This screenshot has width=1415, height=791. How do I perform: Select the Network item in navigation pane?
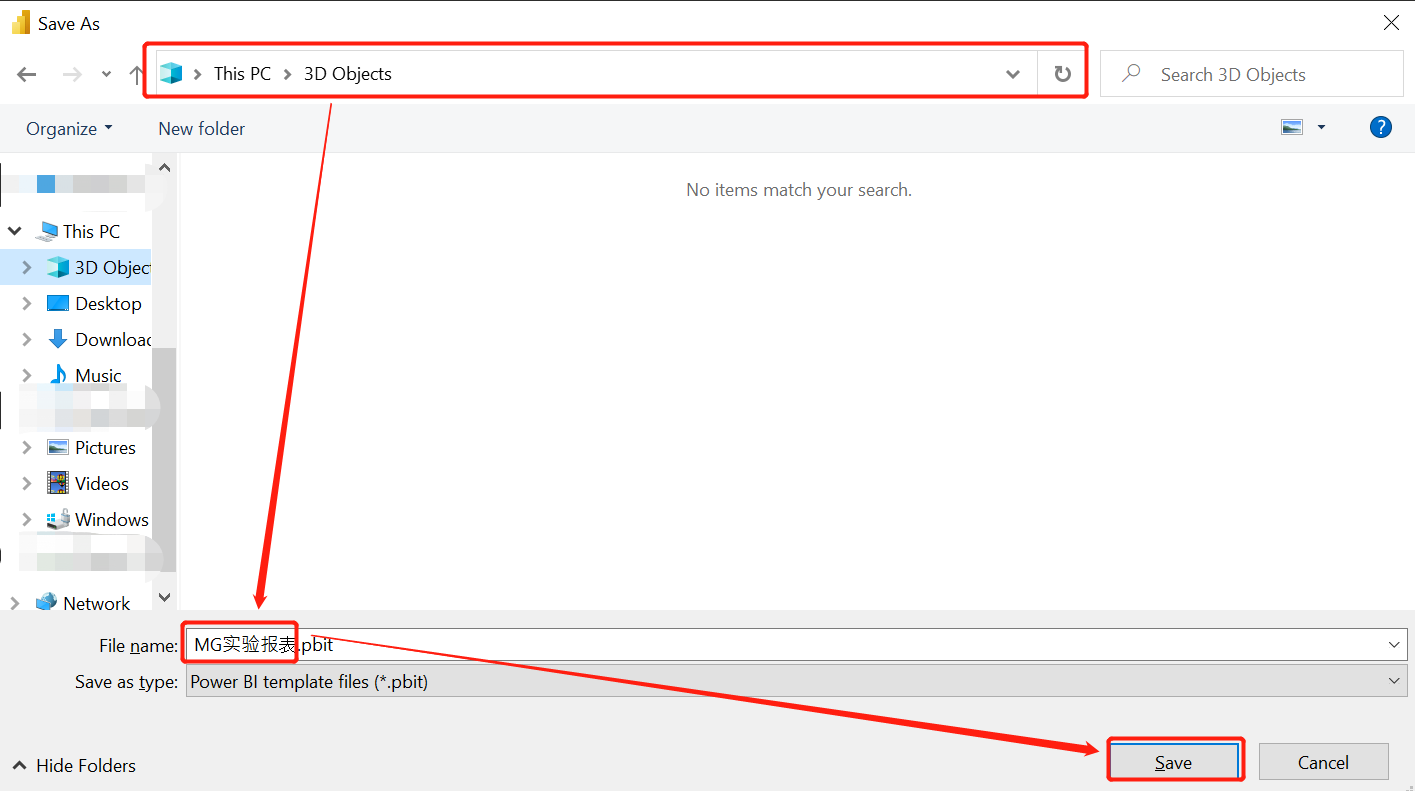(96, 602)
